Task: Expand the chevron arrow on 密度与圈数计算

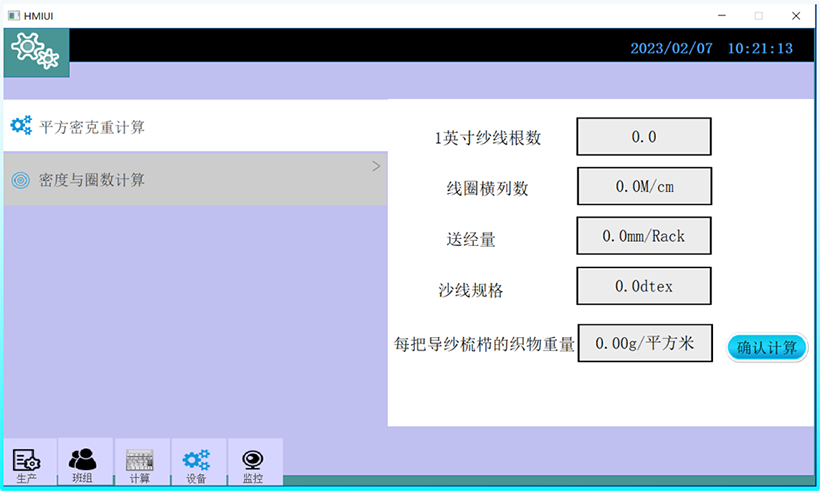Action: (x=376, y=166)
